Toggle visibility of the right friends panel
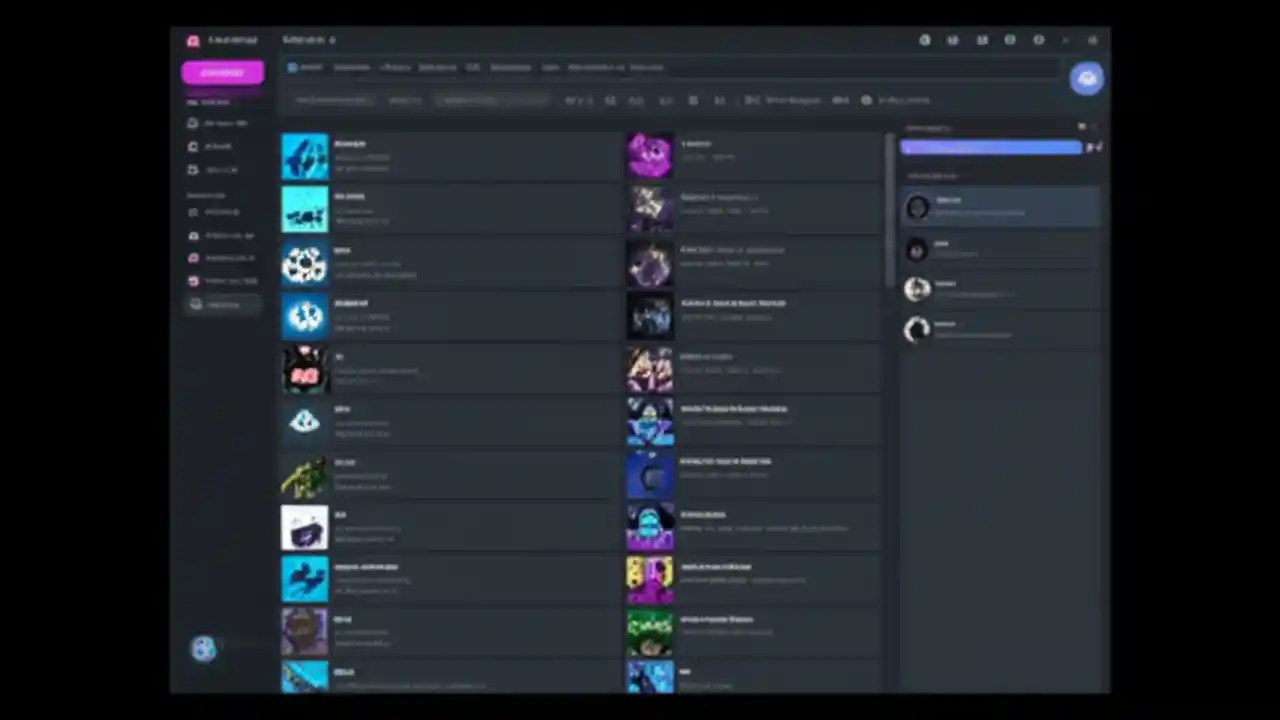Screen dimensions: 1280x720 pos(1081,127)
